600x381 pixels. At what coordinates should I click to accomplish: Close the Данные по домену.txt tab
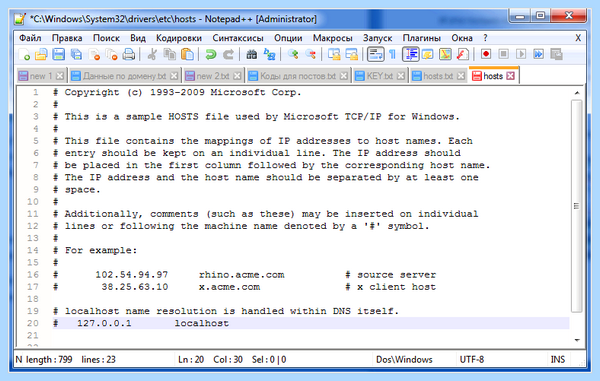(x=174, y=76)
